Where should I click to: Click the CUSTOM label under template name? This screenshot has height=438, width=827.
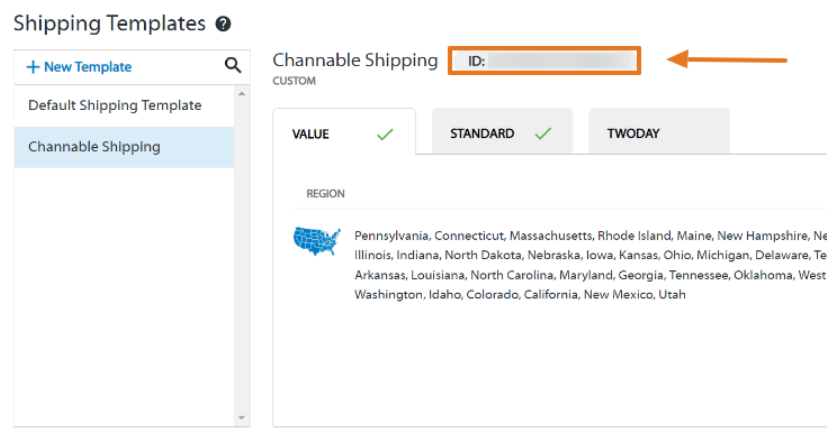tap(294, 80)
